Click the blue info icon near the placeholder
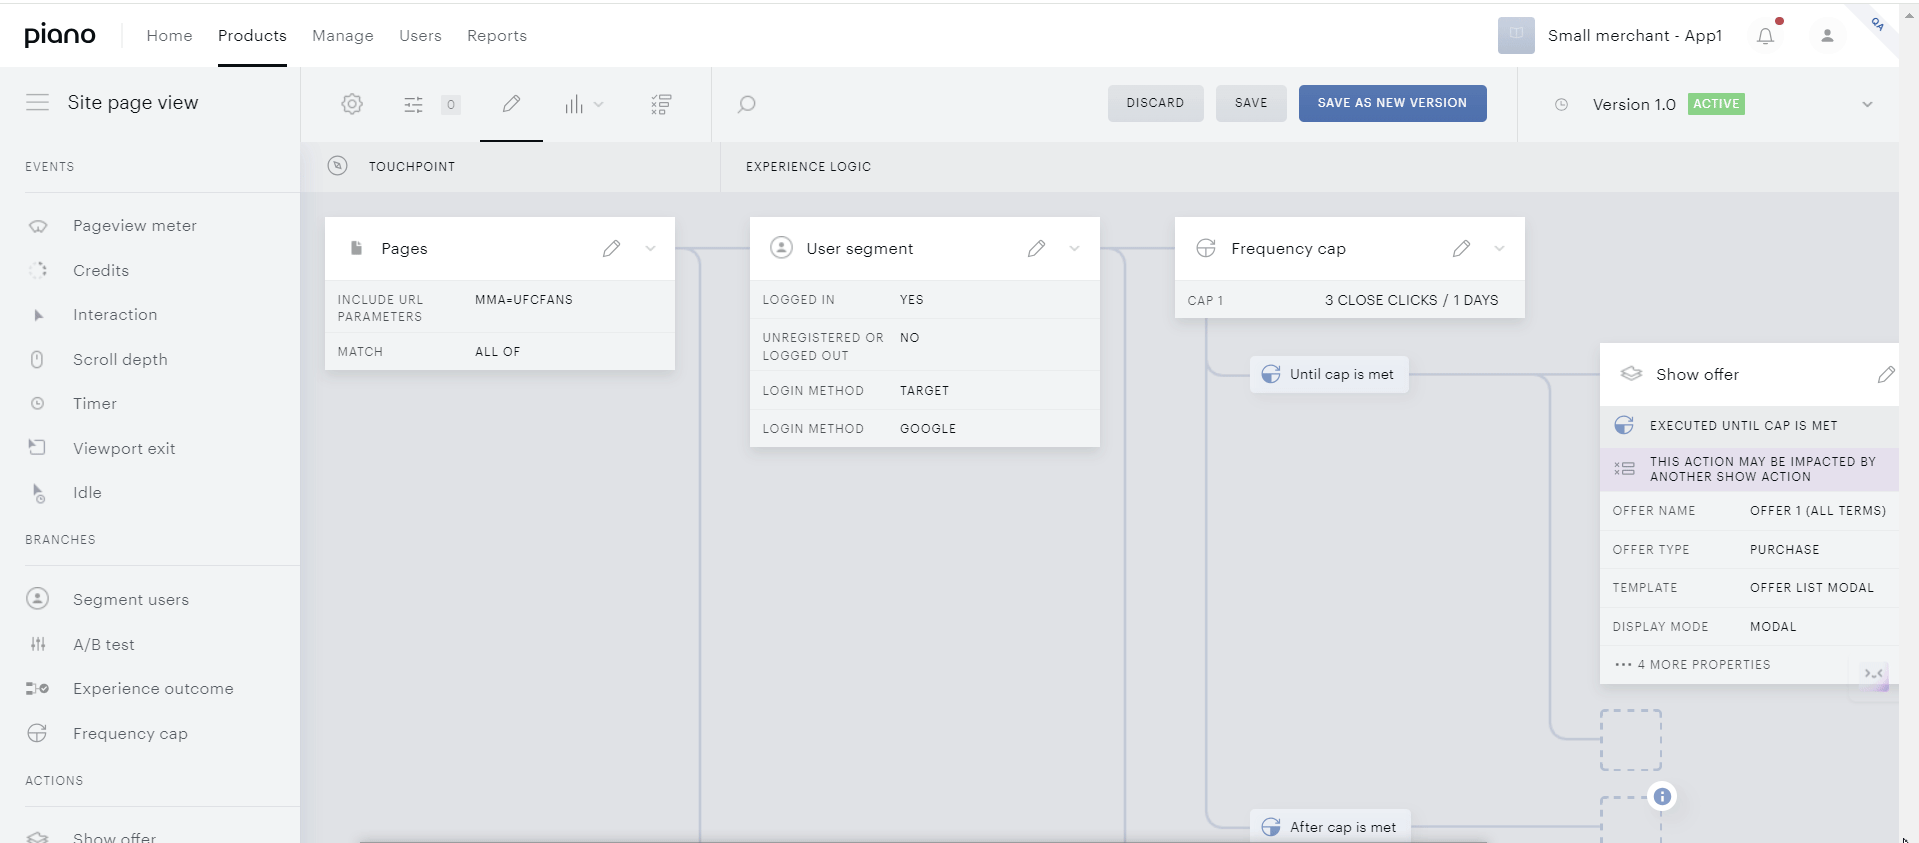This screenshot has height=843, width=1919. pos(1662,796)
